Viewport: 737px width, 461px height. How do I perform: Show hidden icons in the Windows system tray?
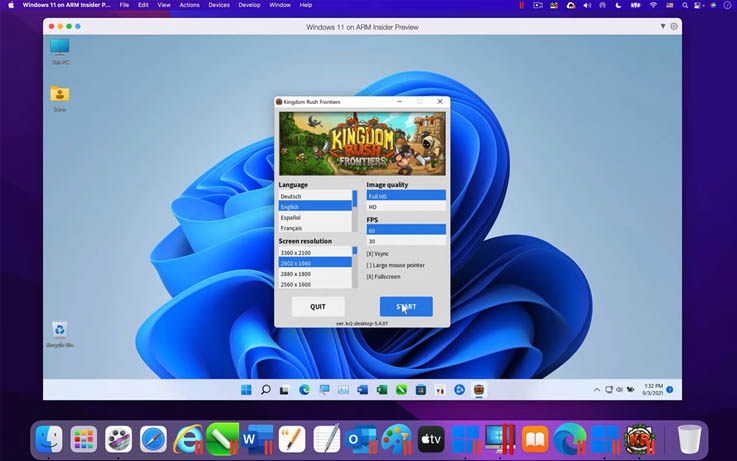tap(596, 390)
